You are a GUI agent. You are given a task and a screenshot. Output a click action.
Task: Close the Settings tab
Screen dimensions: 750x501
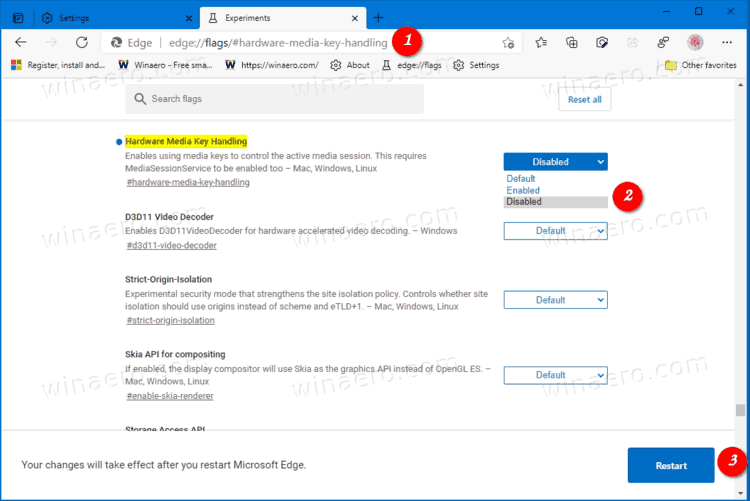[188, 19]
